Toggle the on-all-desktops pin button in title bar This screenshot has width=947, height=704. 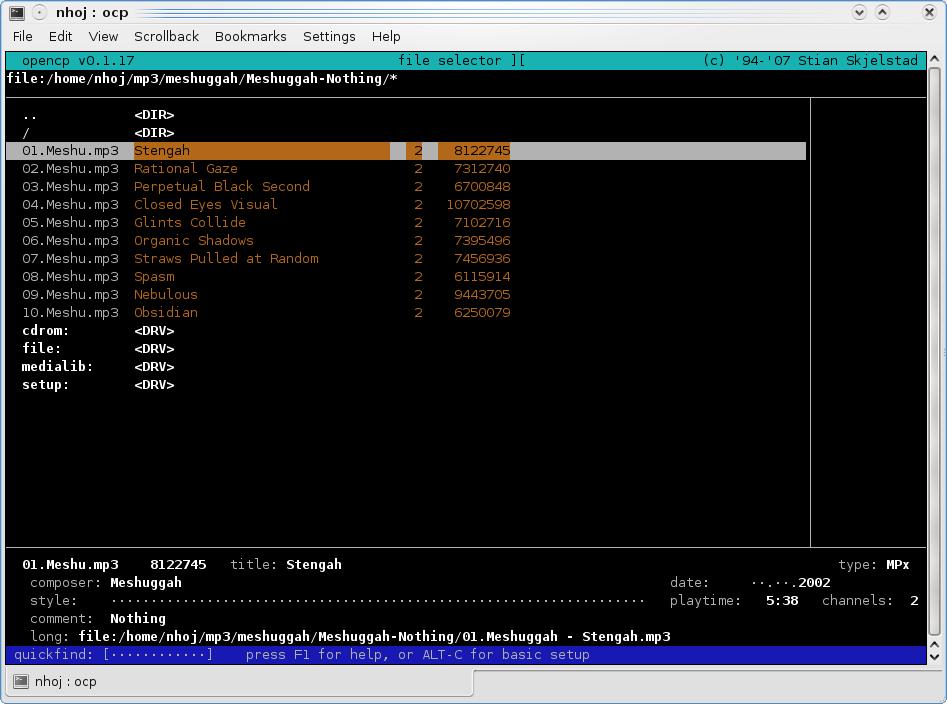coord(39,13)
